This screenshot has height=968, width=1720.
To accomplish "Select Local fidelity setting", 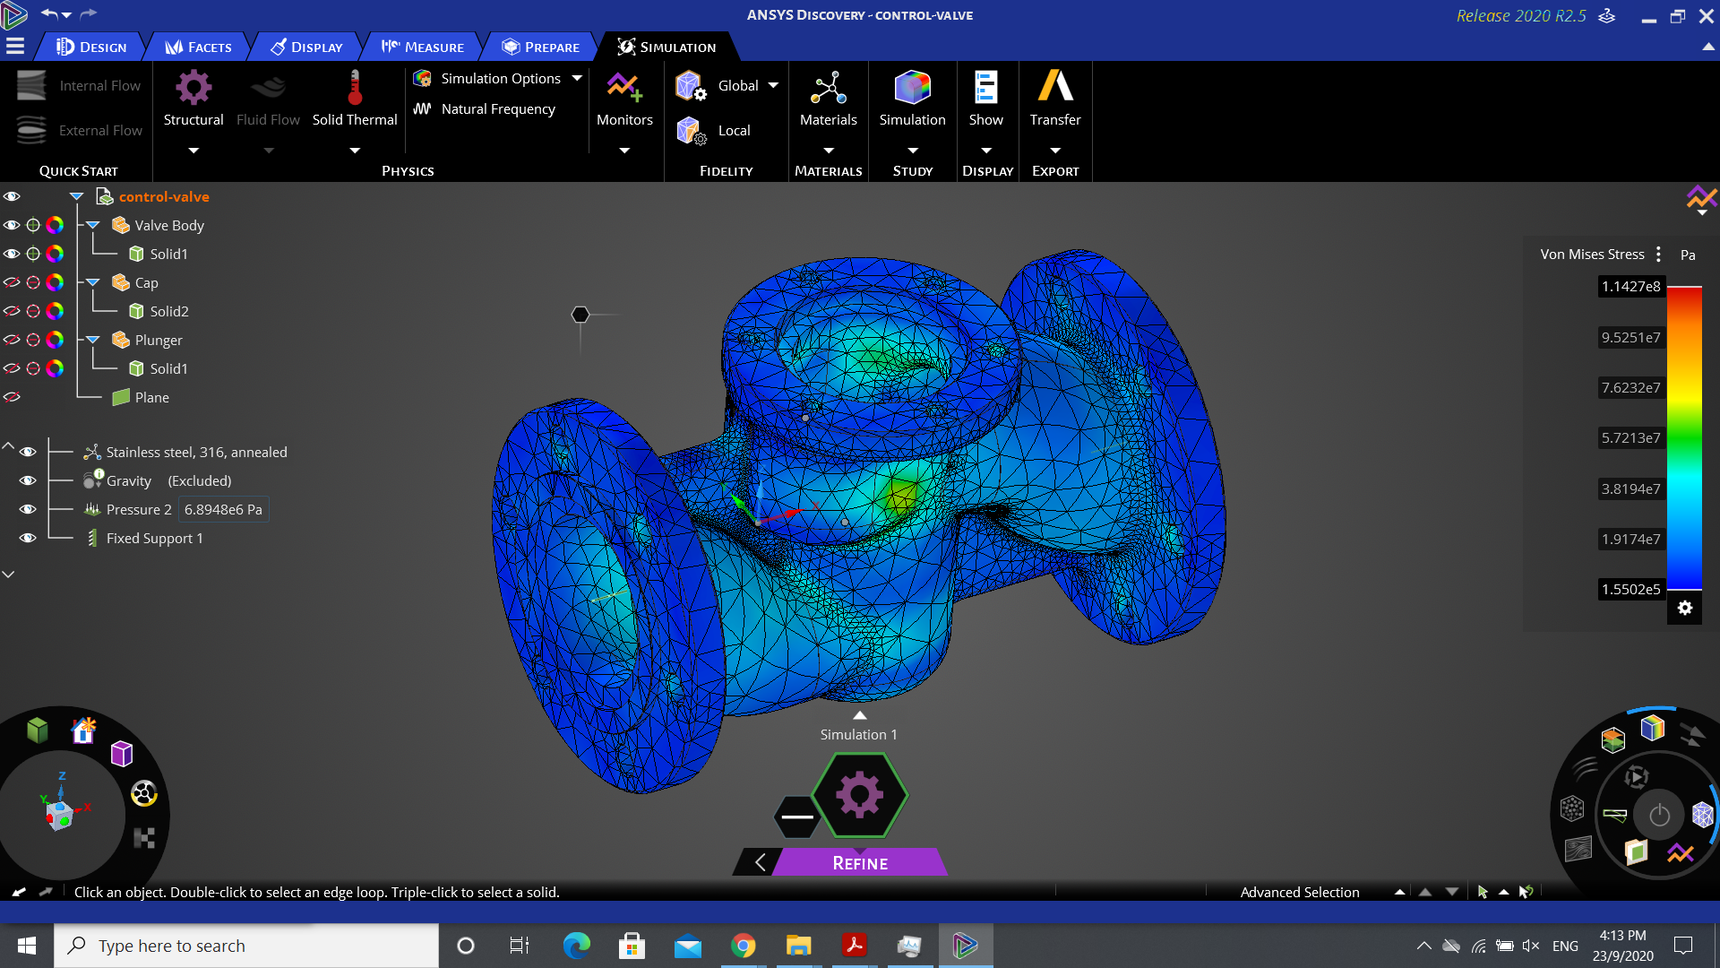I will click(714, 131).
